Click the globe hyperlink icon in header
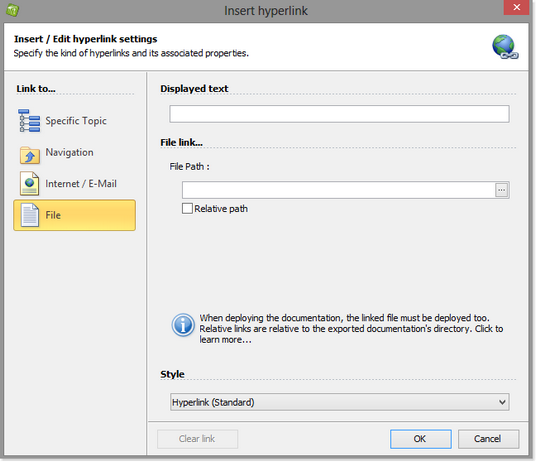 [505, 47]
